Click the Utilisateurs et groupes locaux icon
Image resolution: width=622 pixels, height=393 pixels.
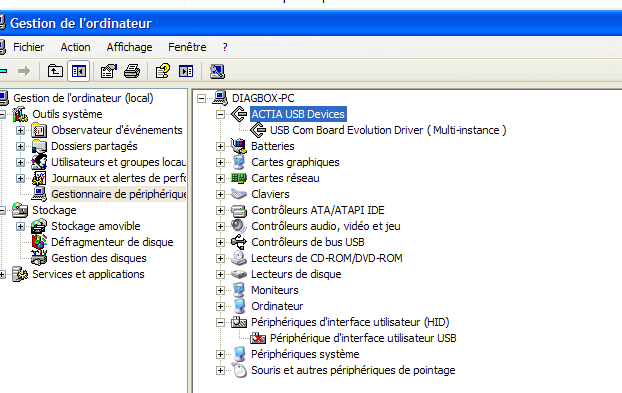point(39,162)
